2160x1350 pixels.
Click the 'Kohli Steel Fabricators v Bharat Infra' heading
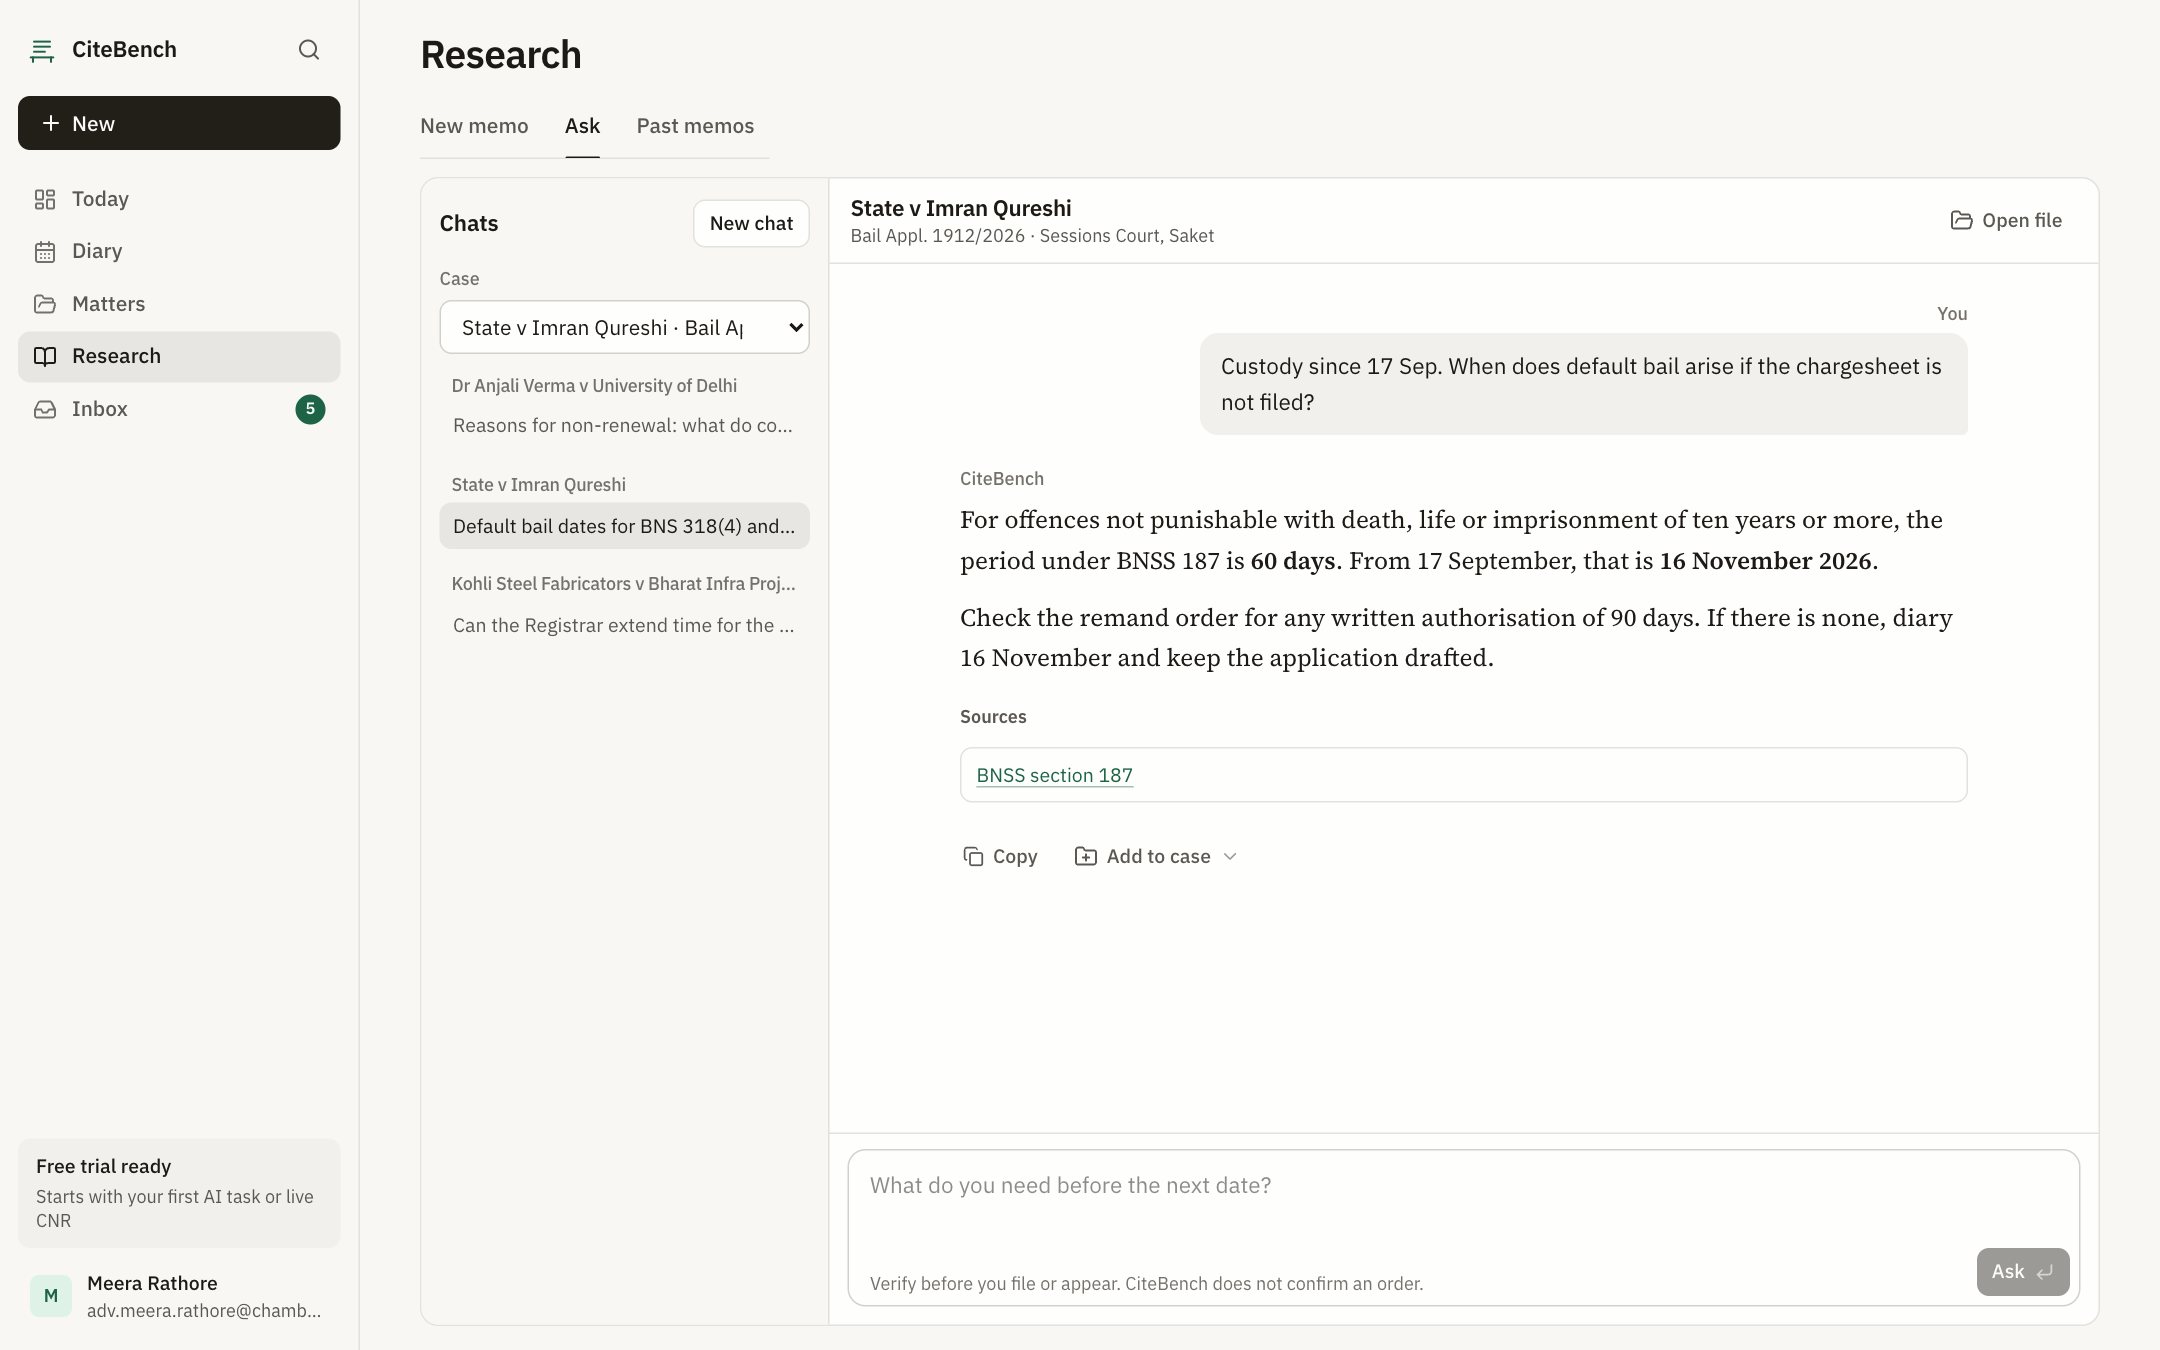click(x=623, y=584)
